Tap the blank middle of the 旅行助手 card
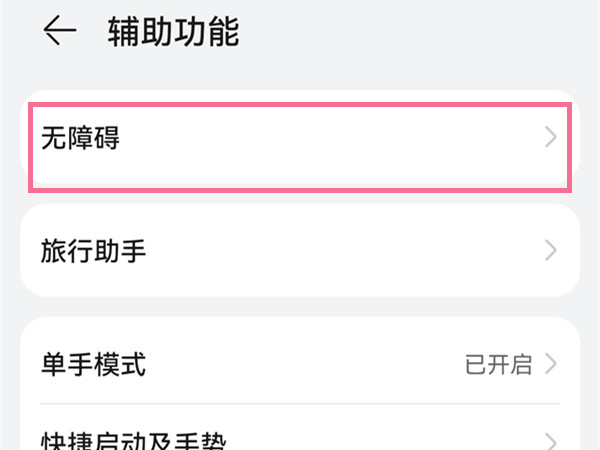600x450 pixels. click(320, 250)
